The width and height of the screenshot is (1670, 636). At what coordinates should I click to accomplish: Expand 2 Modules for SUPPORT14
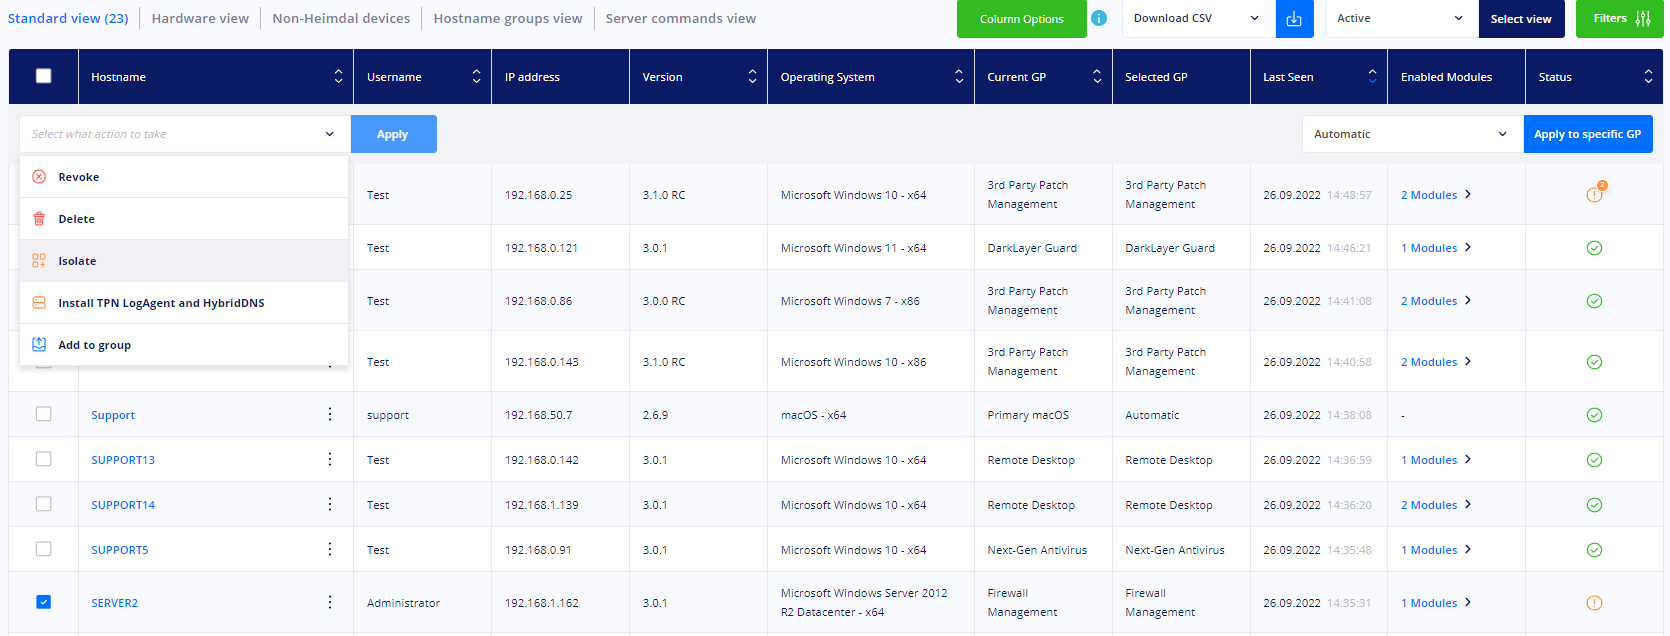(1436, 505)
